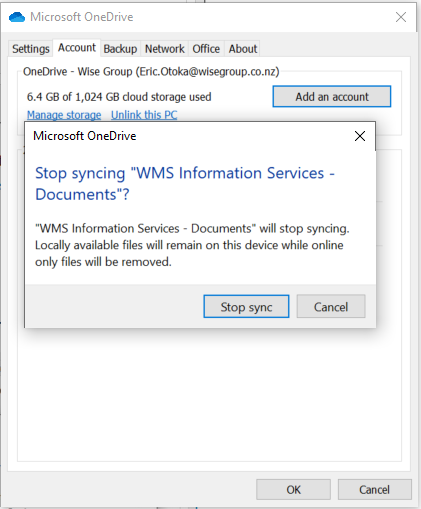Open the Settings tab
This screenshot has height=509, width=421.
(x=31, y=49)
